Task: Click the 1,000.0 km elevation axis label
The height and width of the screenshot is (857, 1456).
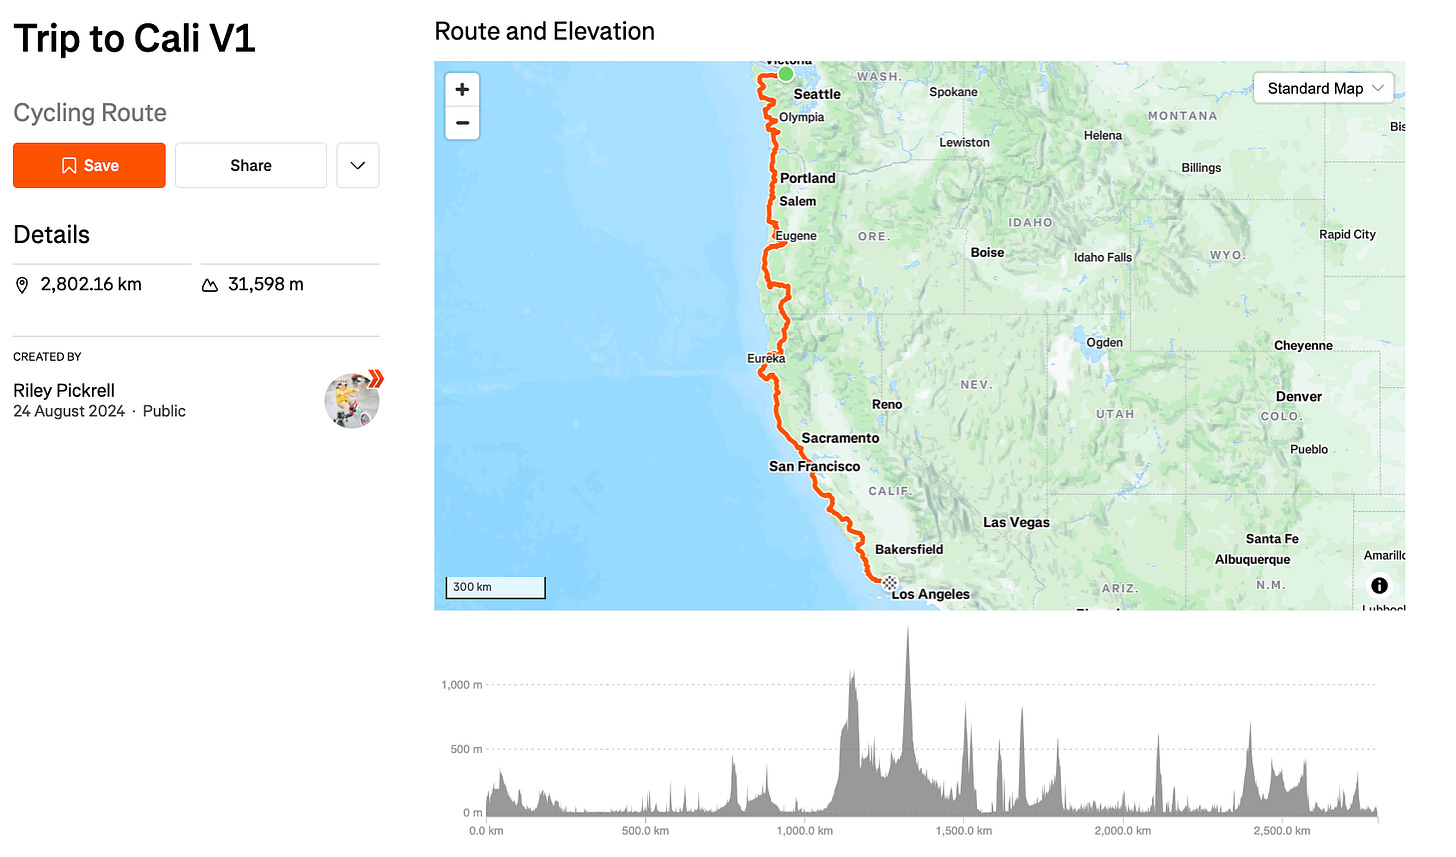Action: coord(805,831)
